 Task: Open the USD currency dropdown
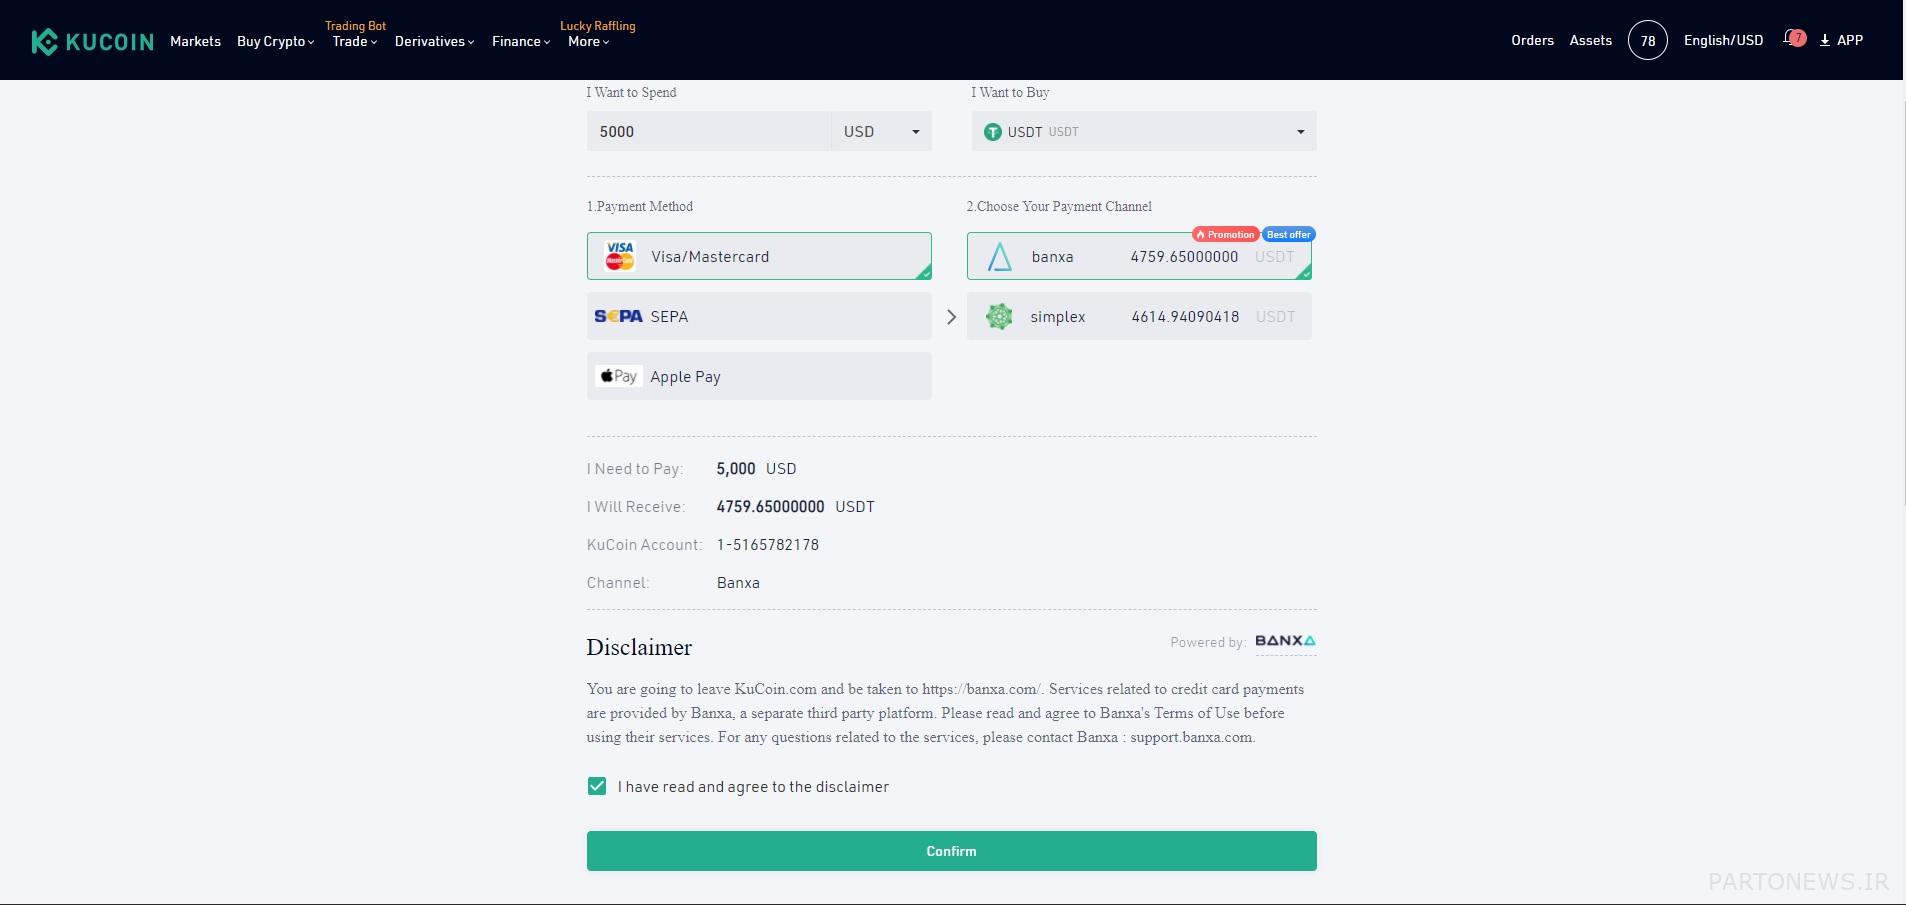[881, 131]
